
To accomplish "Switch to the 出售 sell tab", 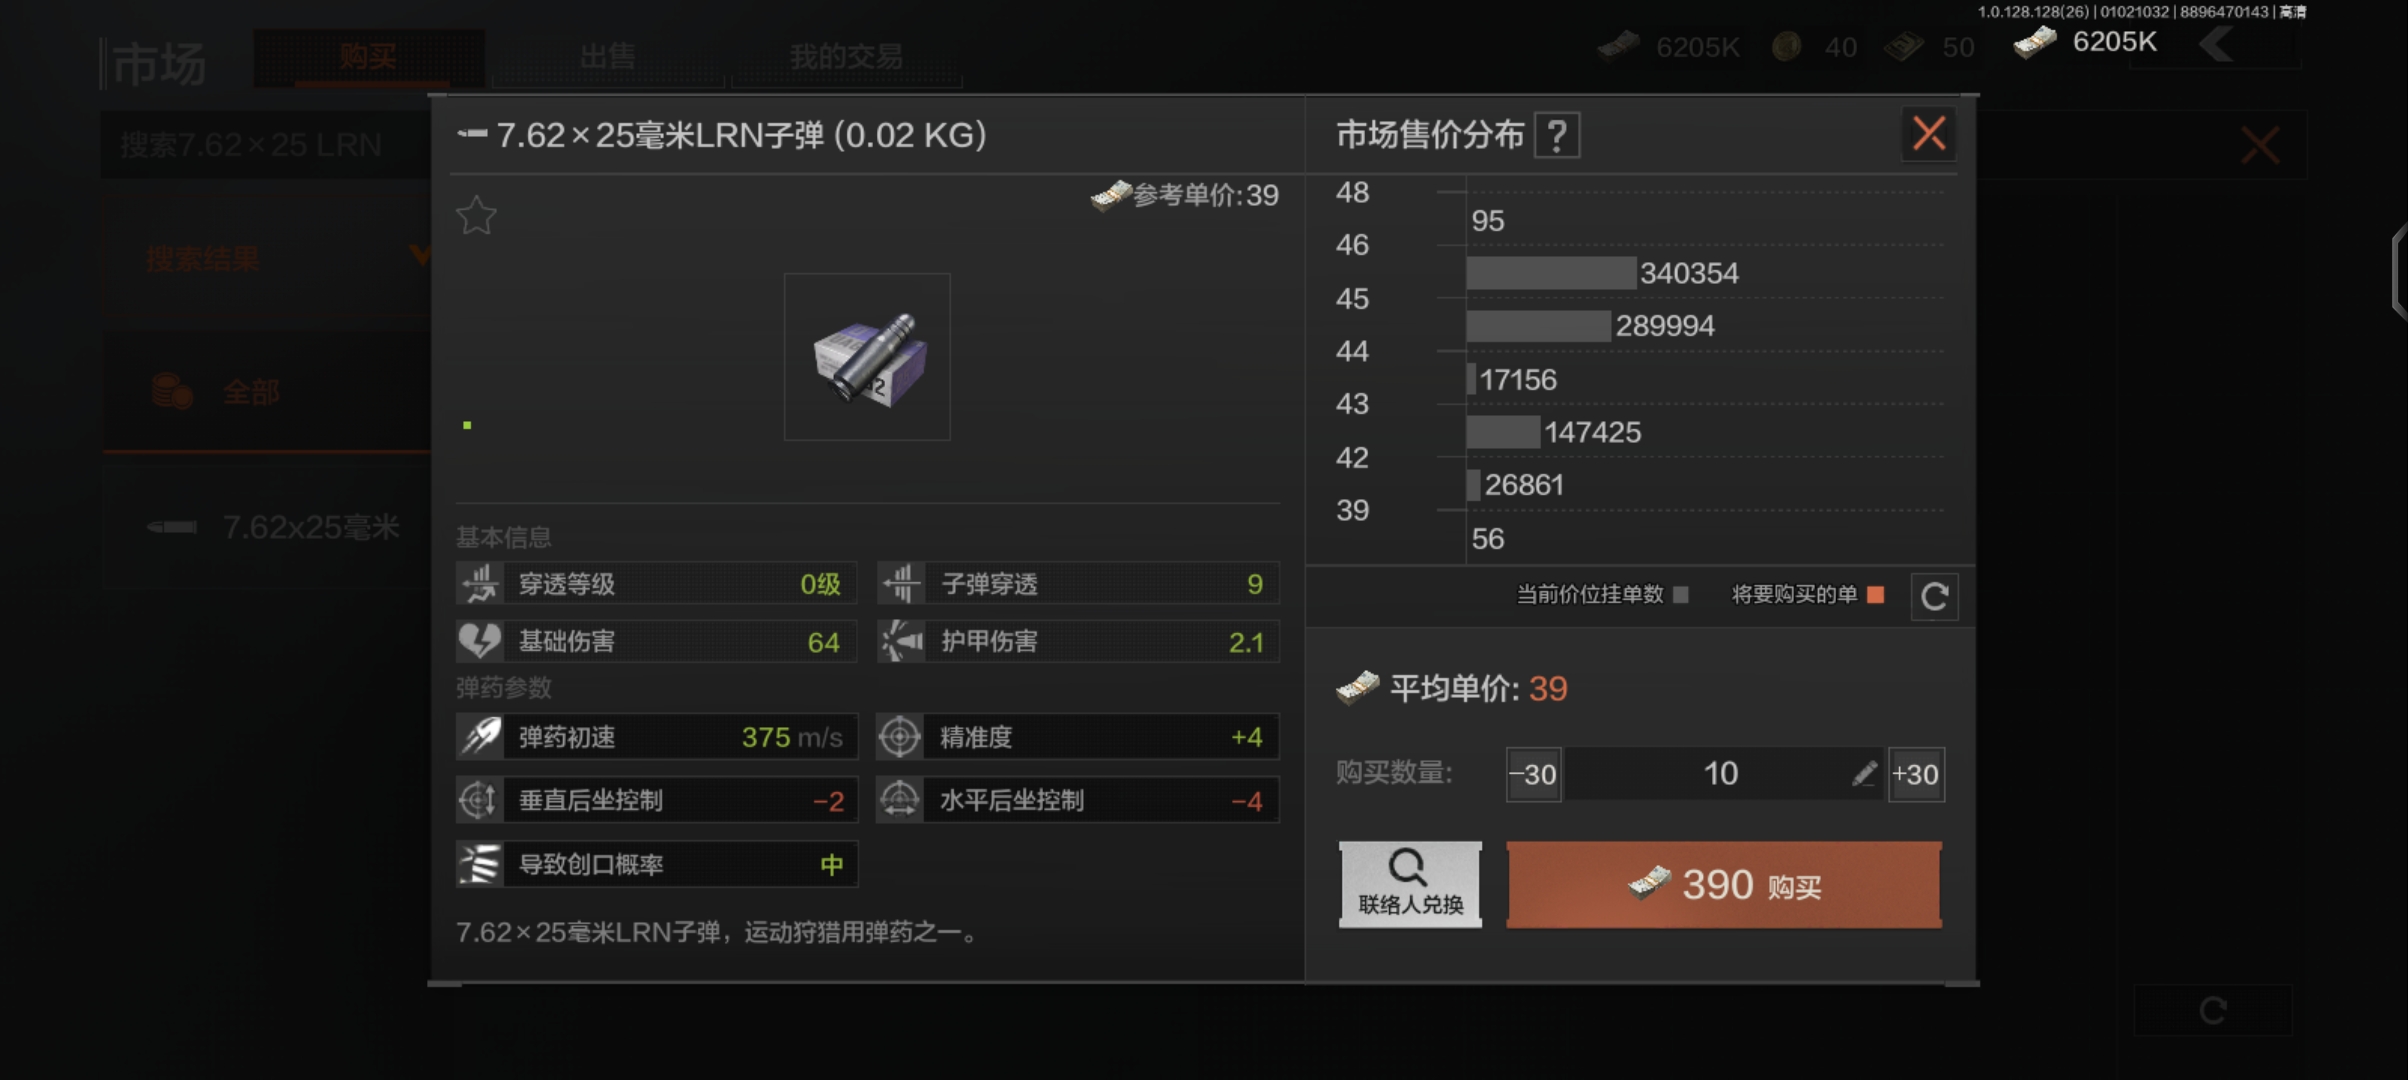I will (x=607, y=56).
